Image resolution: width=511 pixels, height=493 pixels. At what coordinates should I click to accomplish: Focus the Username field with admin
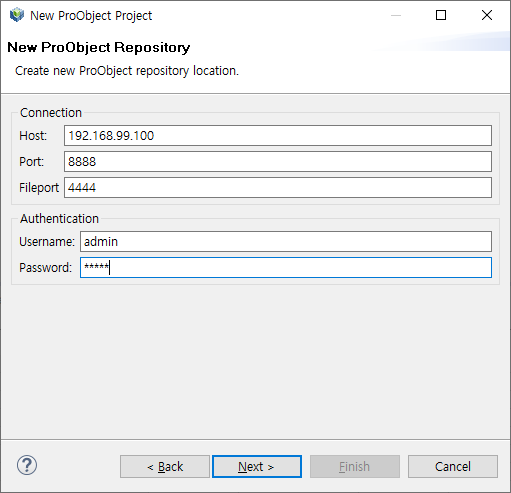click(286, 242)
